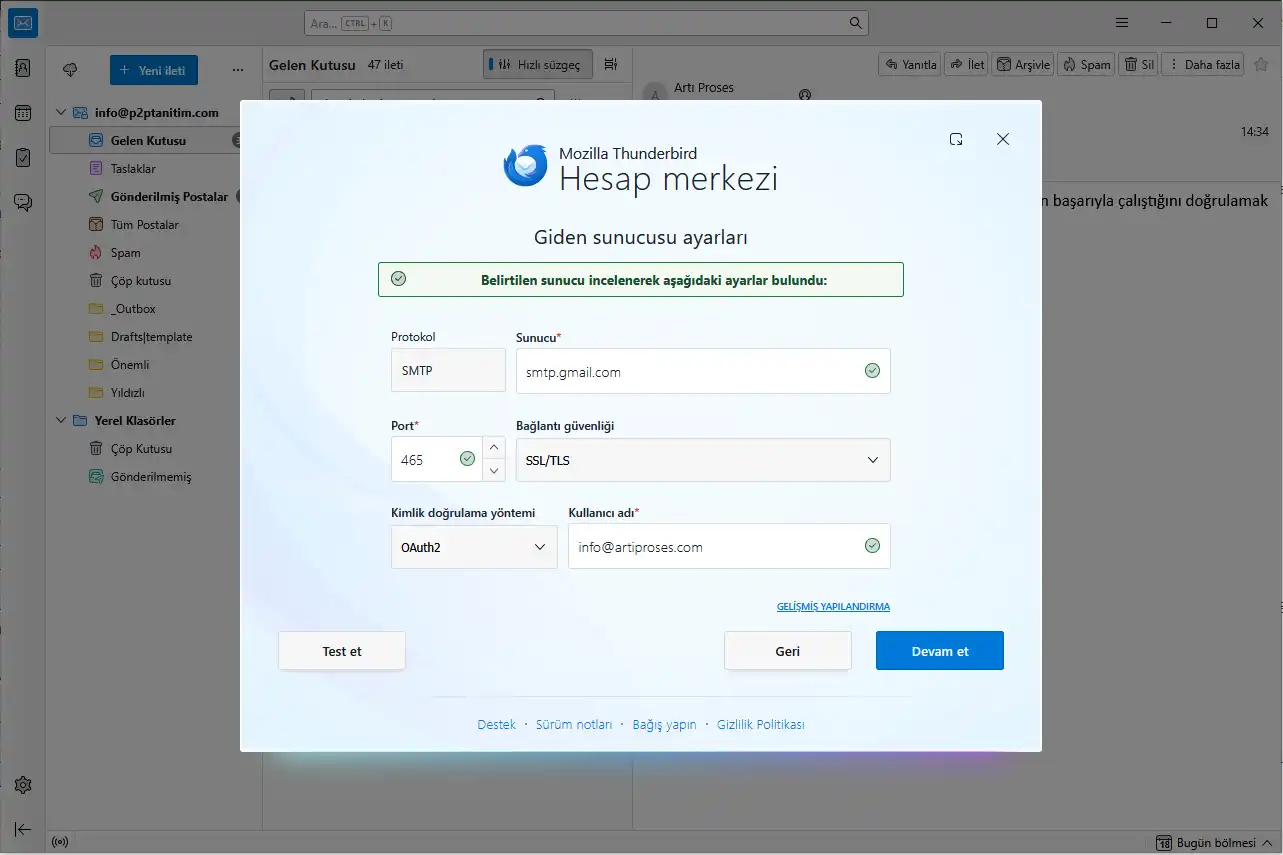
Task: Open the Yıldızlı folder
Action: click(127, 393)
